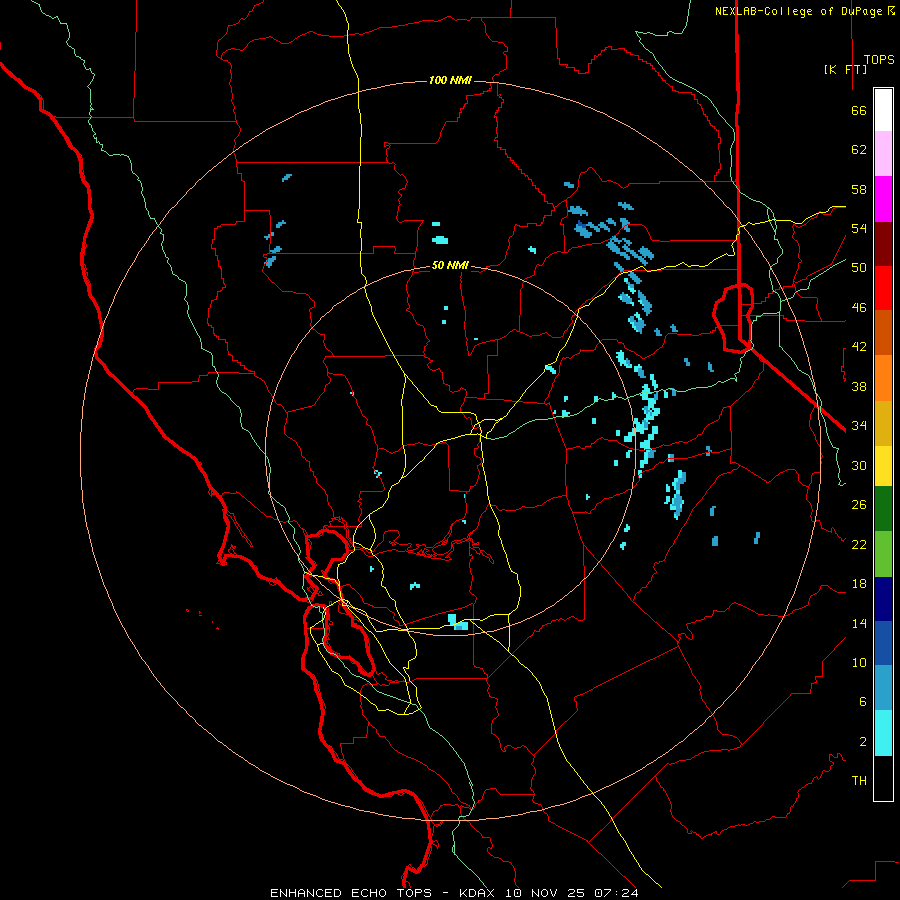
Task: Select the dark green legend swatch
Action: click(883, 509)
